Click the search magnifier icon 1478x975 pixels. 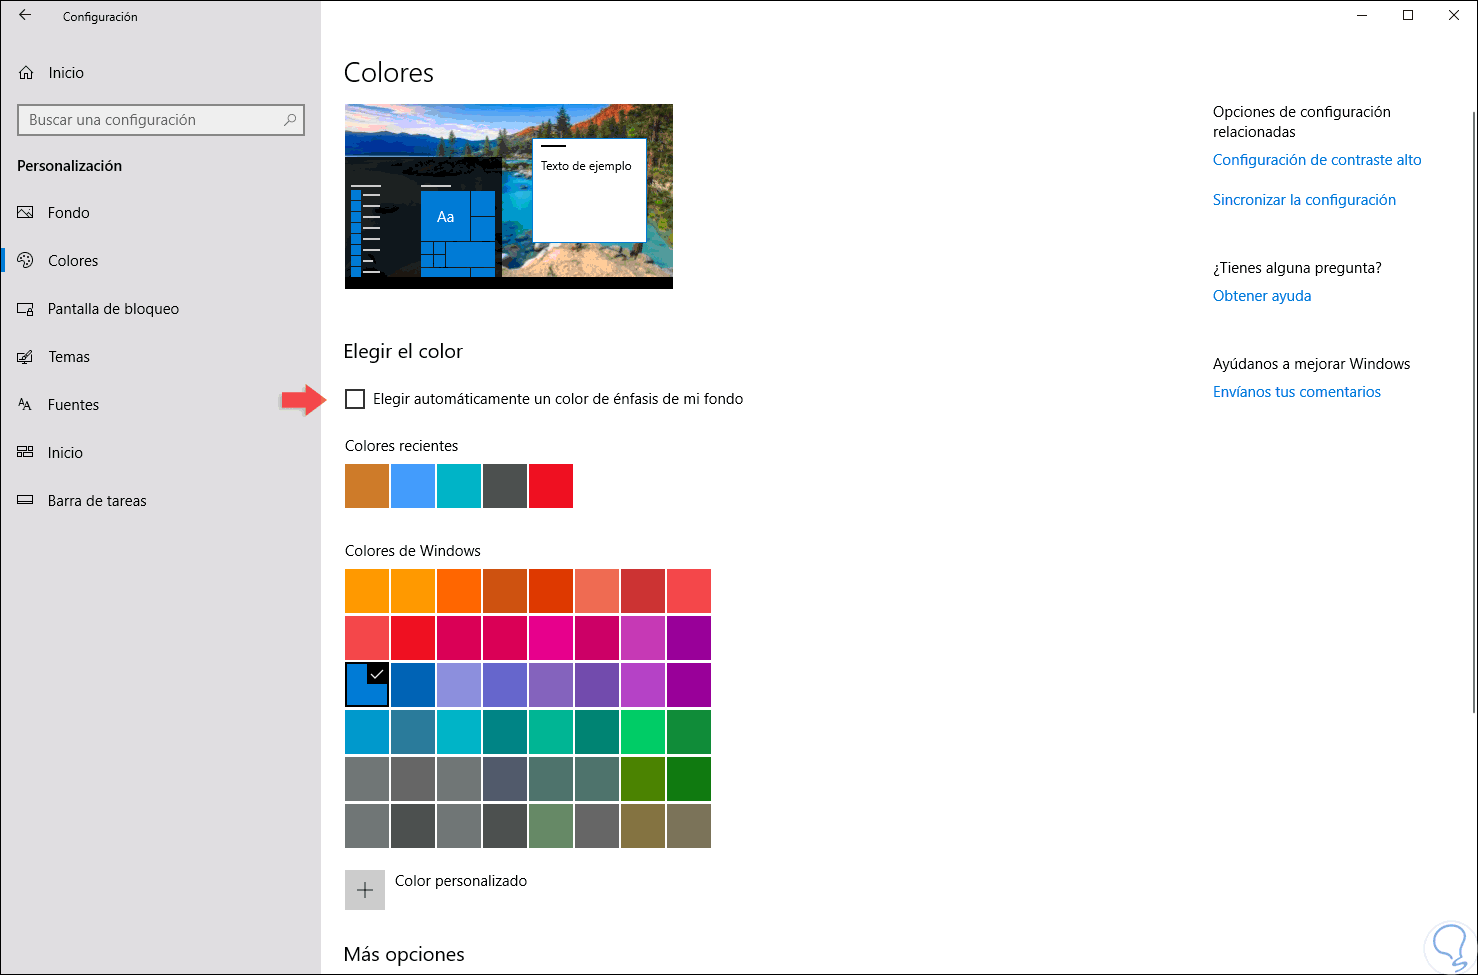[x=290, y=120]
